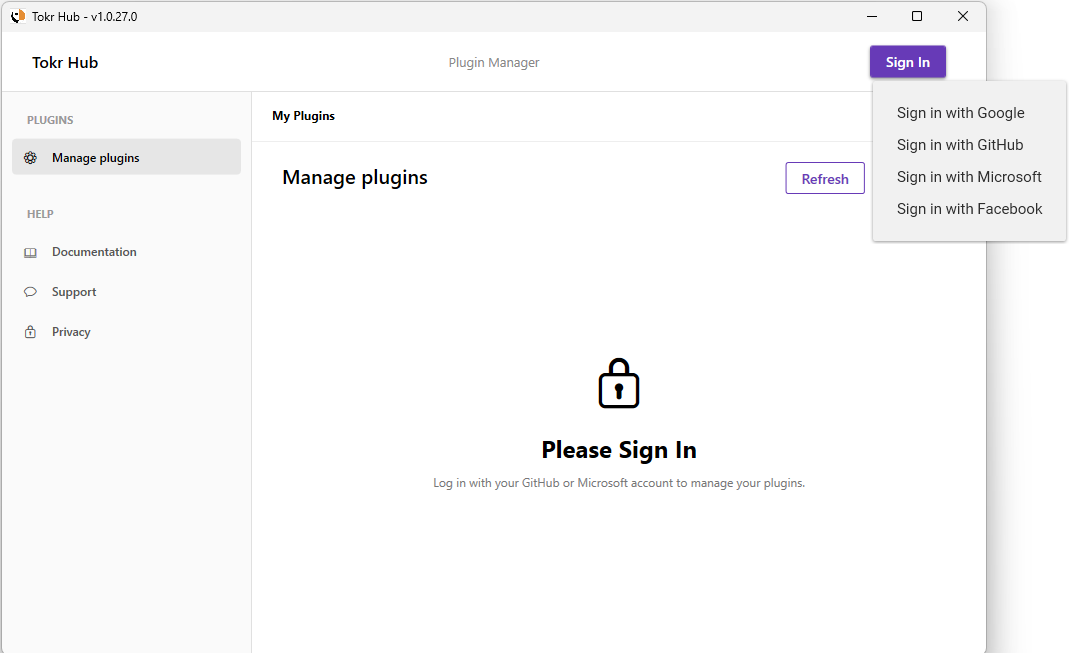Select Manage plugins in the sidebar
The height and width of the screenshot is (653, 1072).
(95, 157)
